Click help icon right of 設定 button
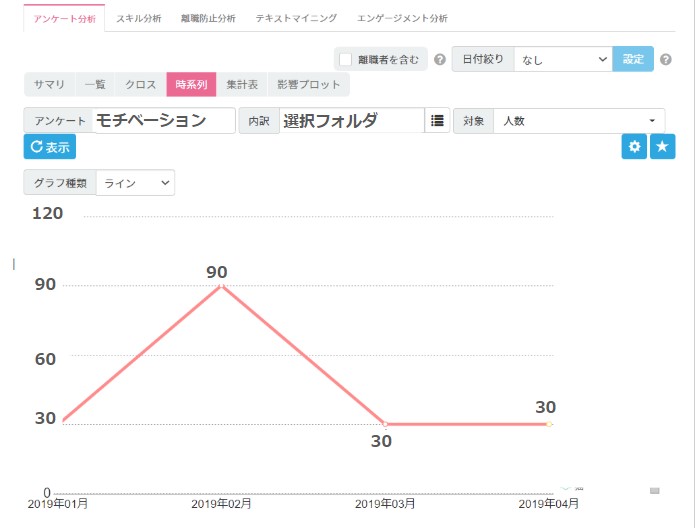 [664, 60]
